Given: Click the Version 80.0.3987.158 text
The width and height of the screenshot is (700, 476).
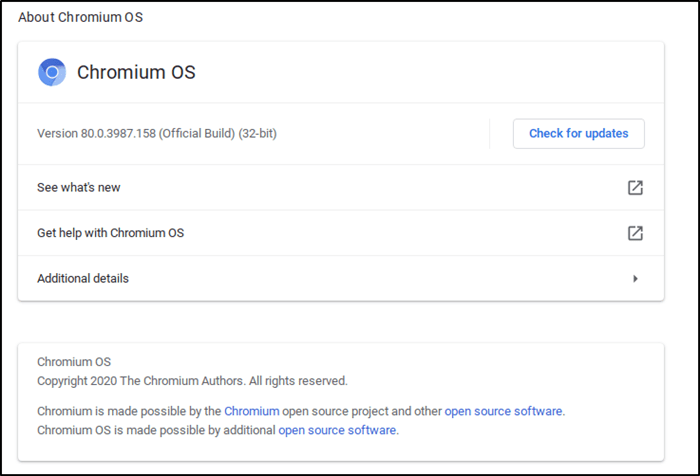Looking at the screenshot, I should tap(96, 133).
